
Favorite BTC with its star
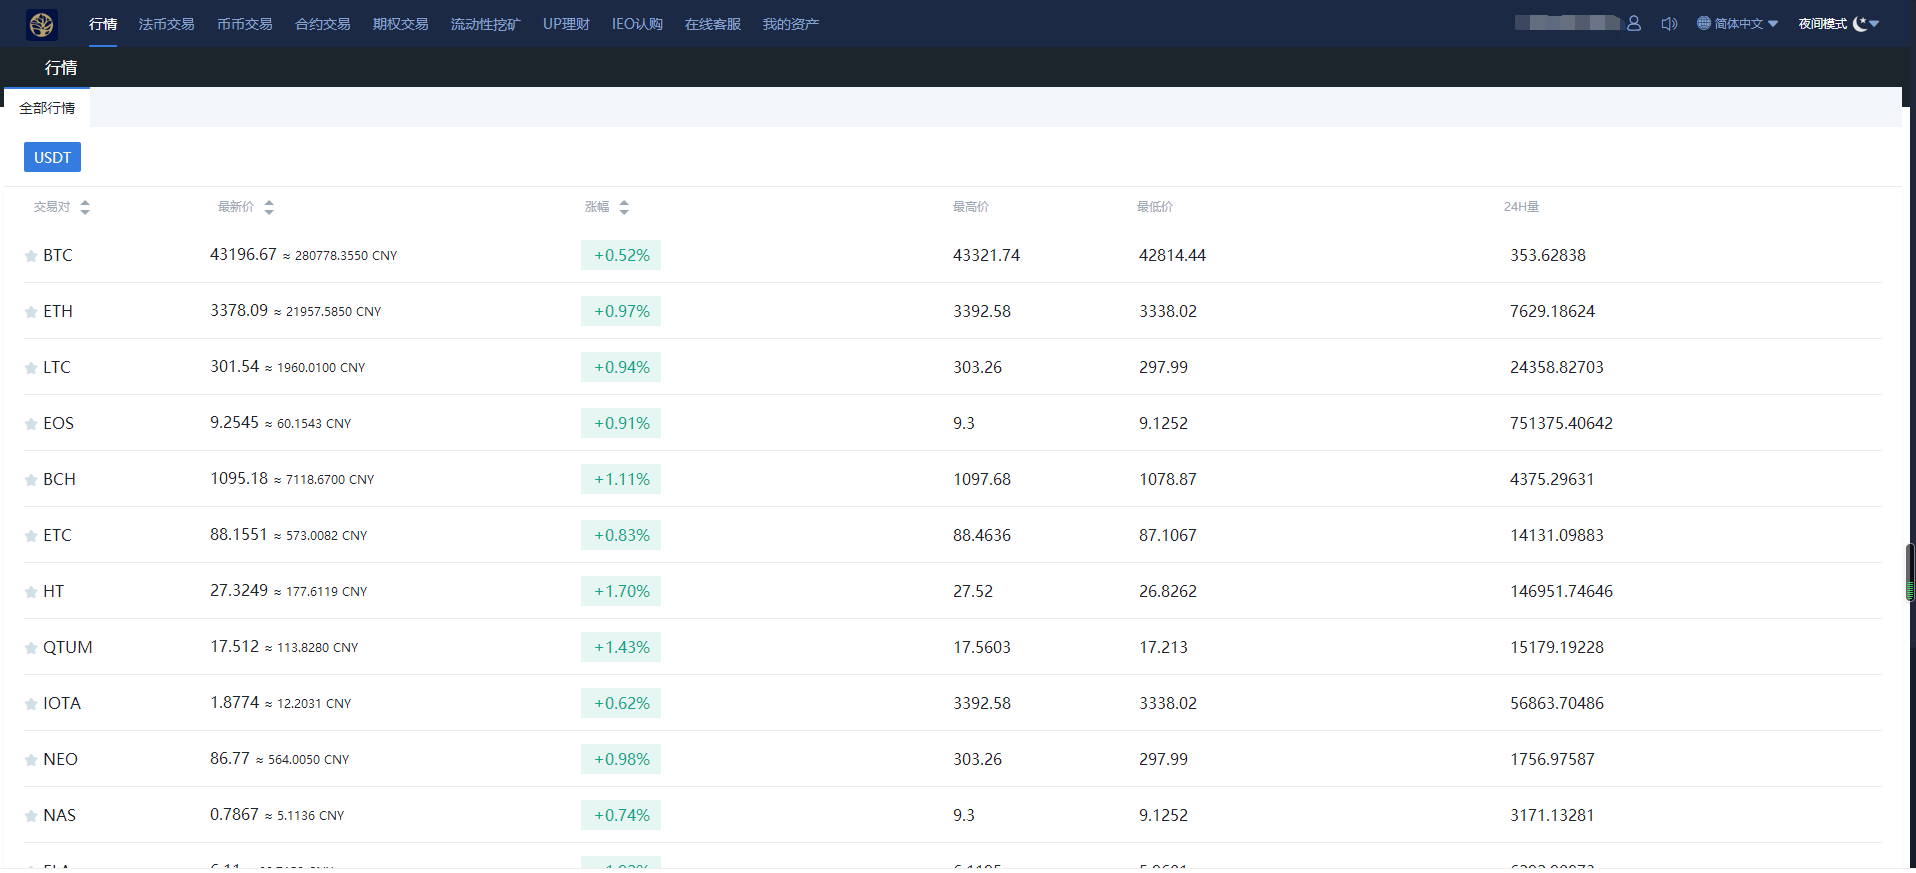(31, 256)
